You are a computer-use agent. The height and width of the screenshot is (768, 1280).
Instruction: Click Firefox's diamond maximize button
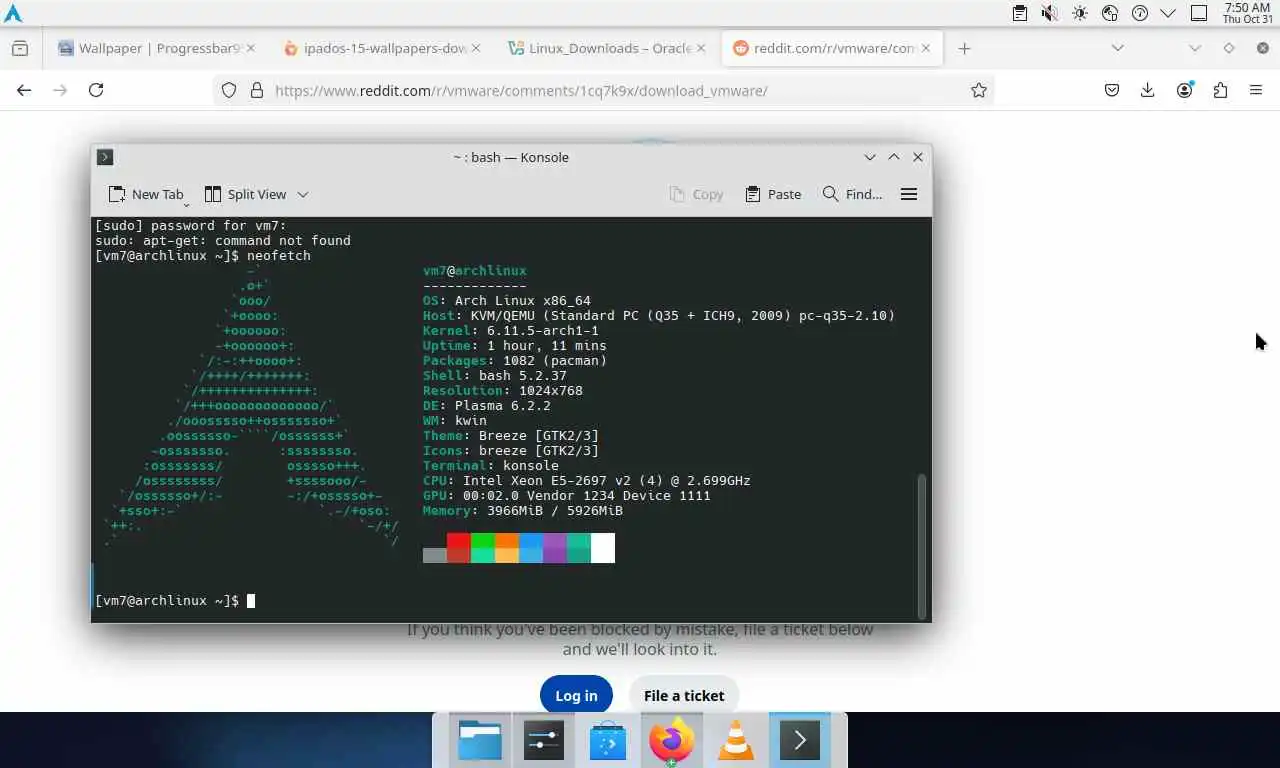(1229, 48)
